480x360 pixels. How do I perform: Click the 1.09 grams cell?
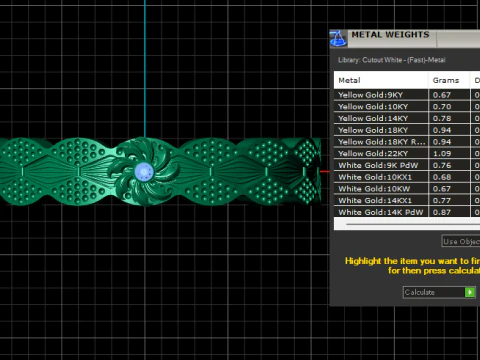pyautogui.click(x=449, y=153)
